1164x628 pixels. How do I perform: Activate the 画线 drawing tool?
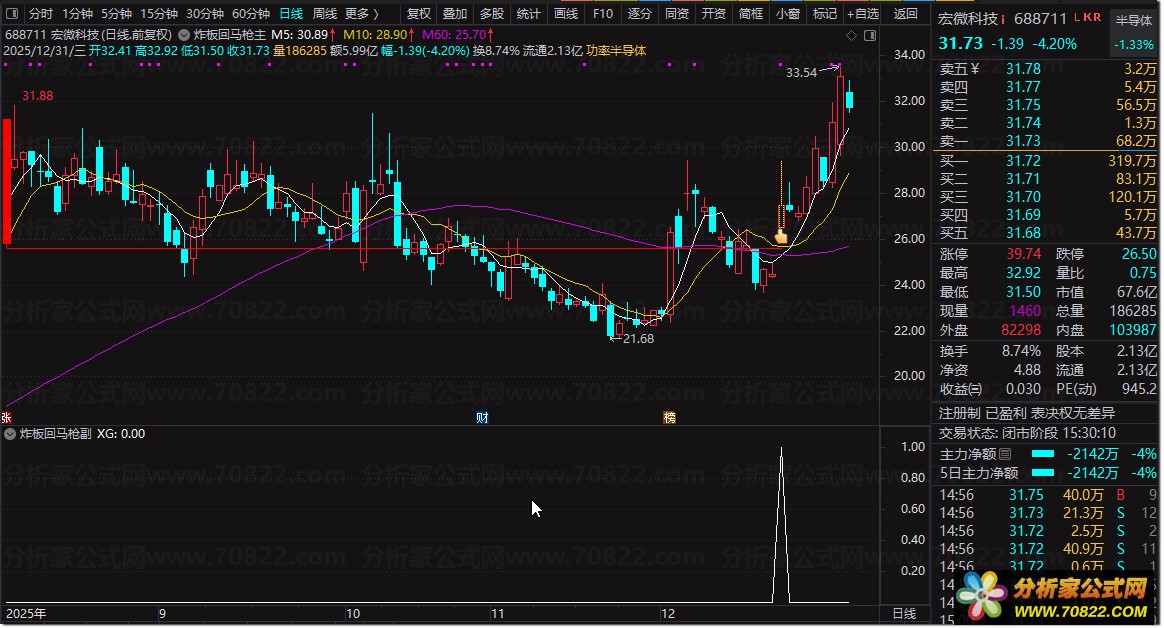point(566,13)
